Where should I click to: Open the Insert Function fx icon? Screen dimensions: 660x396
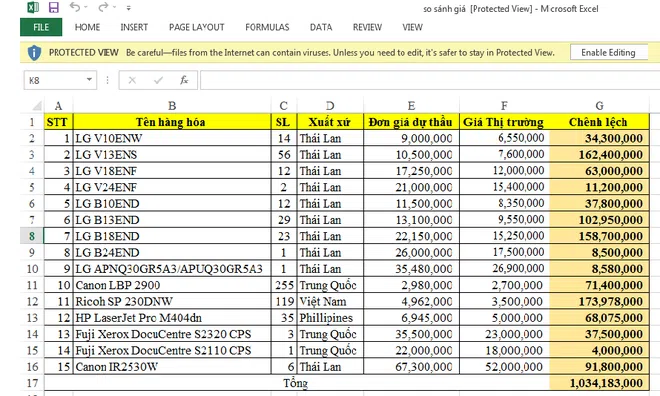point(184,80)
